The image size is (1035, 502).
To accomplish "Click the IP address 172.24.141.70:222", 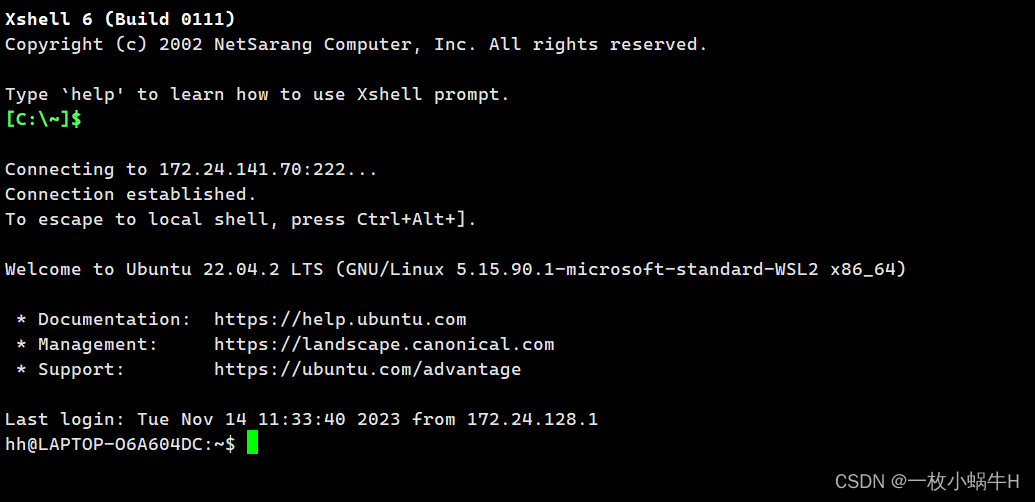I will [252, 170].
